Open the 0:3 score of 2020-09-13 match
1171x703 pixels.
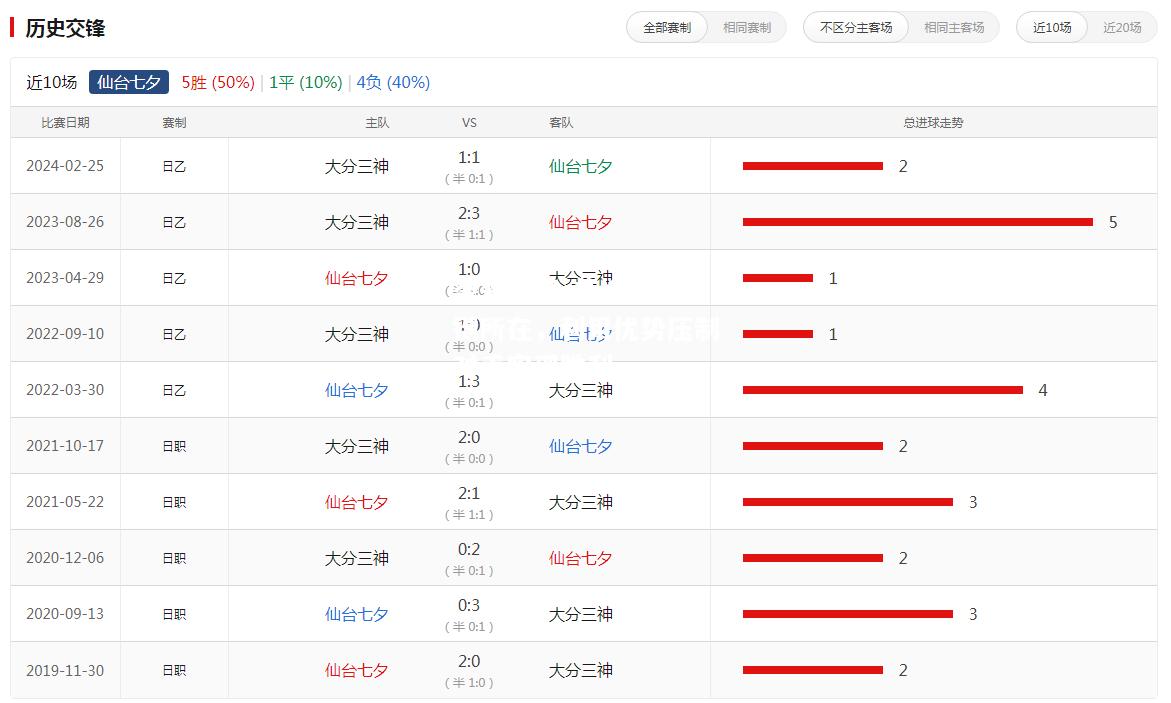tap(469, 606)
